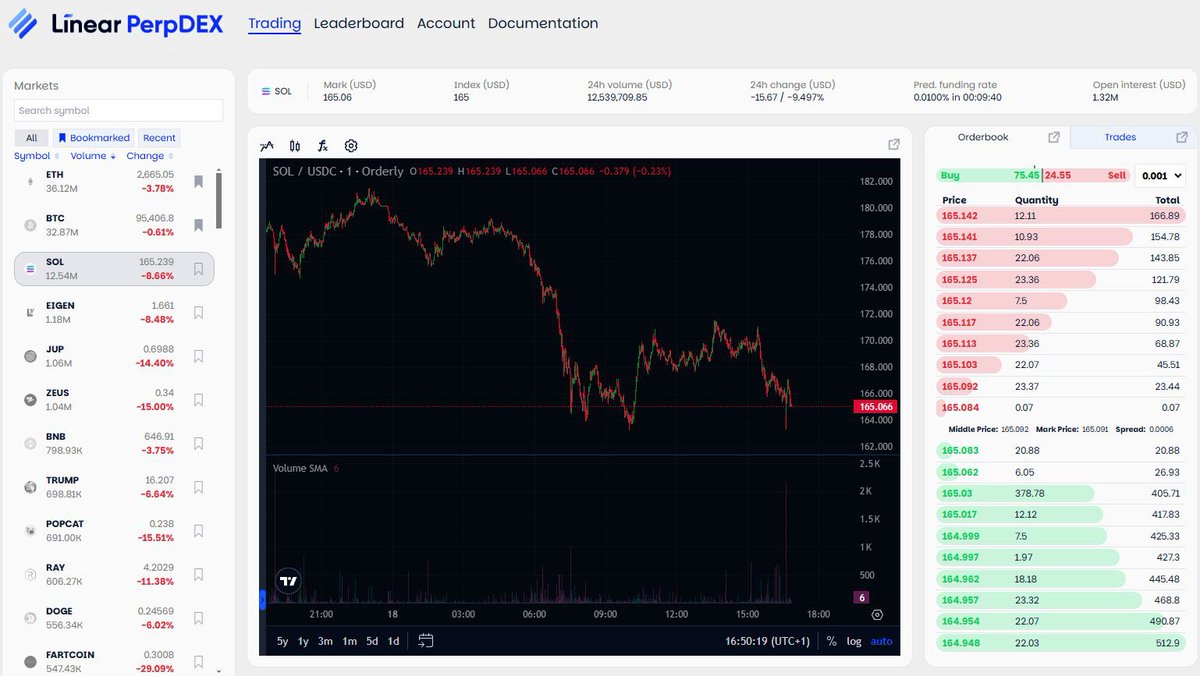
Task: Click the POPCAT coin icon
Action: [x=30, y=531]
